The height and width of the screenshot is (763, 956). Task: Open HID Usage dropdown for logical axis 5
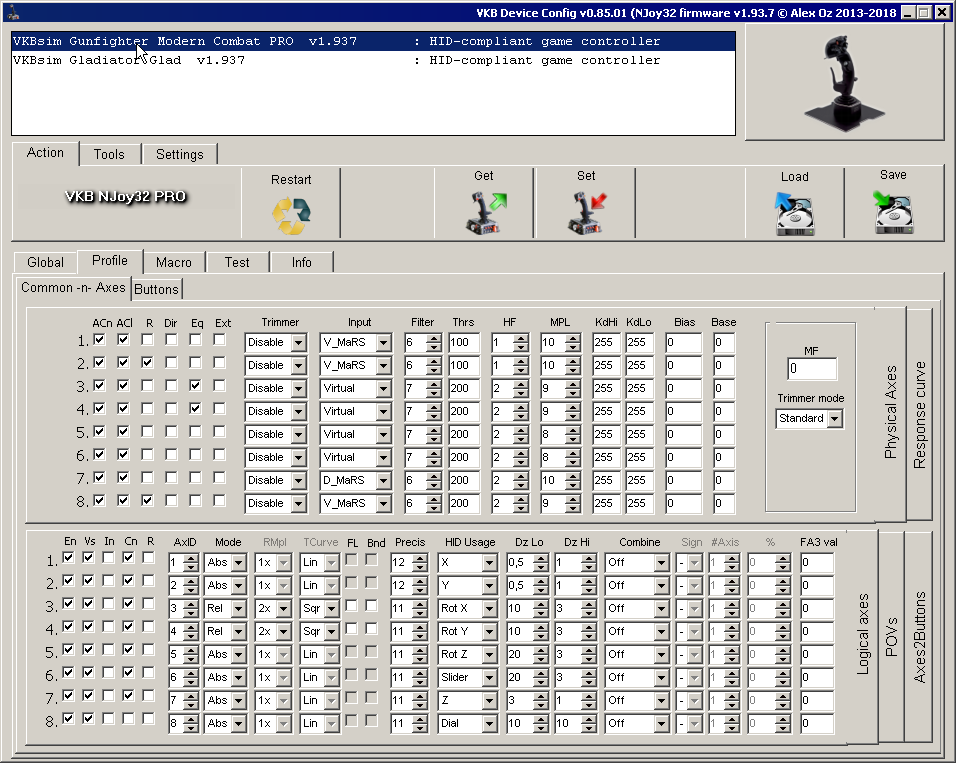pos(488,654)
